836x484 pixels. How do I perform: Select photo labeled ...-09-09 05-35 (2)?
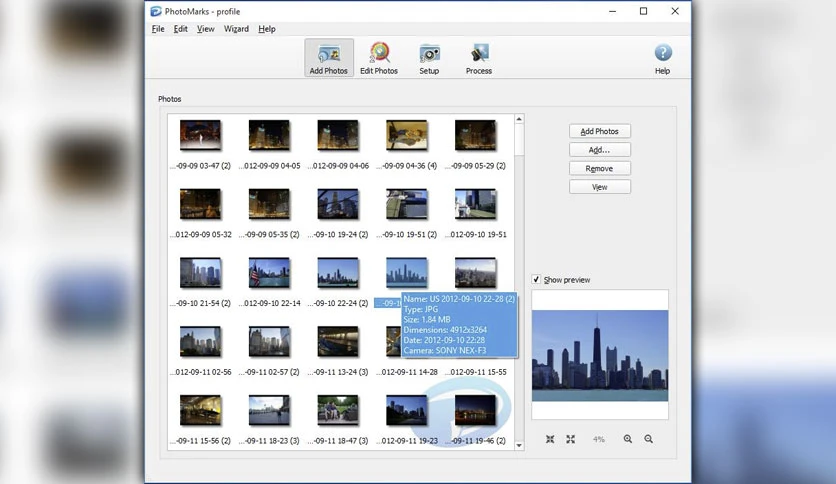coord(269,204)
